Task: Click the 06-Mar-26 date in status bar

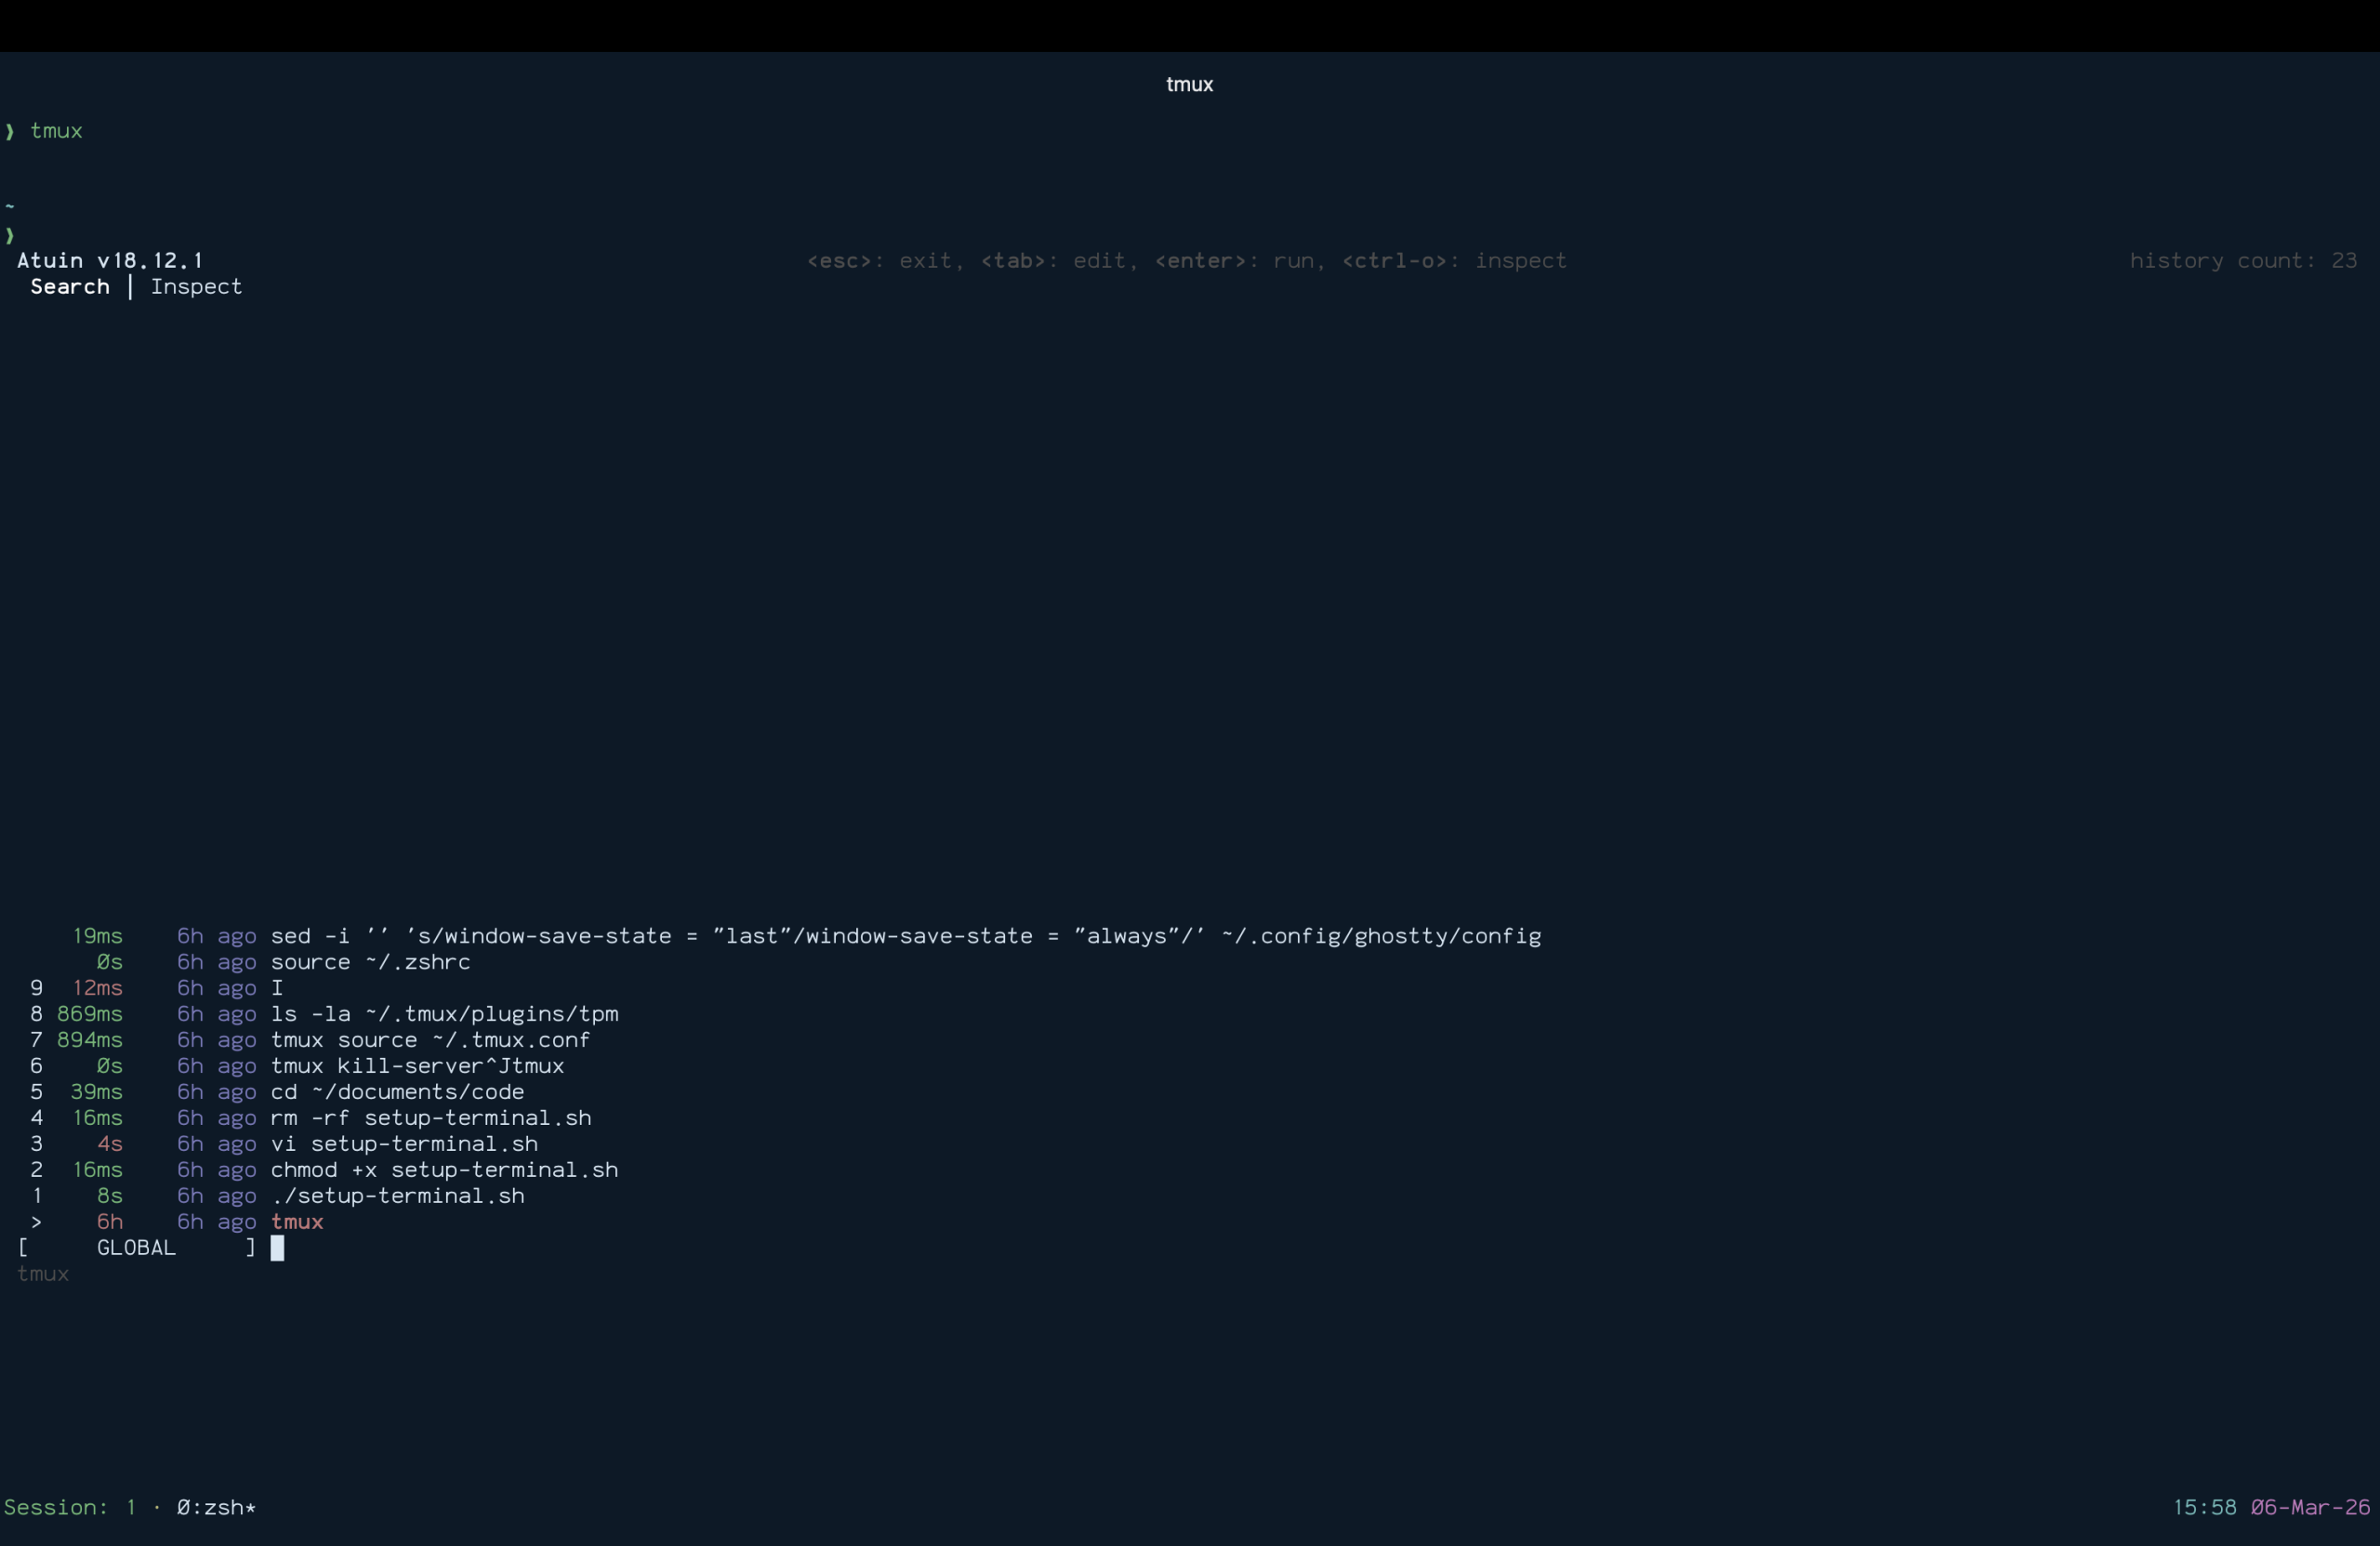Action: tap(2310, 1508)
